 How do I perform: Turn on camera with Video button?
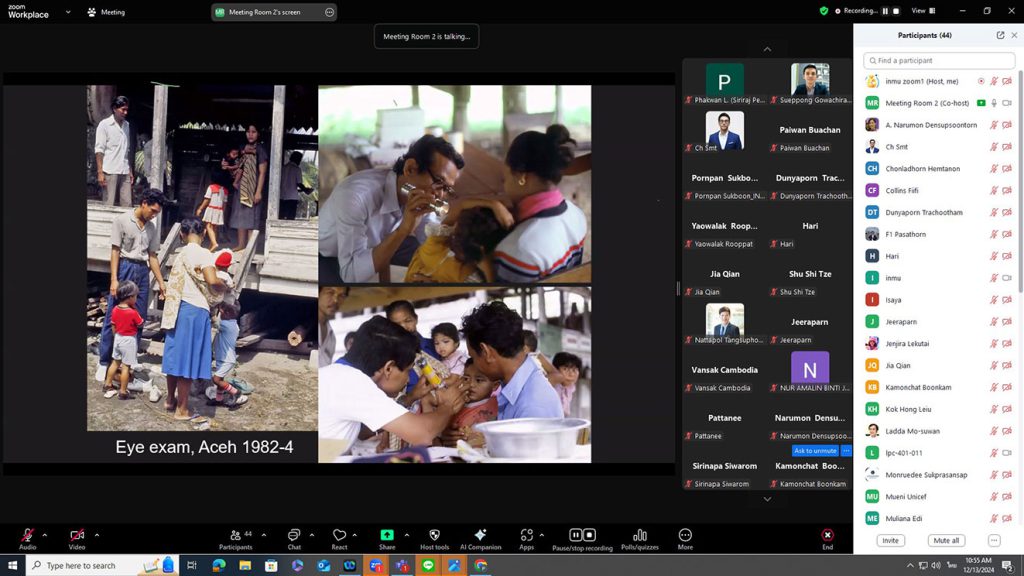click(77, 535)
